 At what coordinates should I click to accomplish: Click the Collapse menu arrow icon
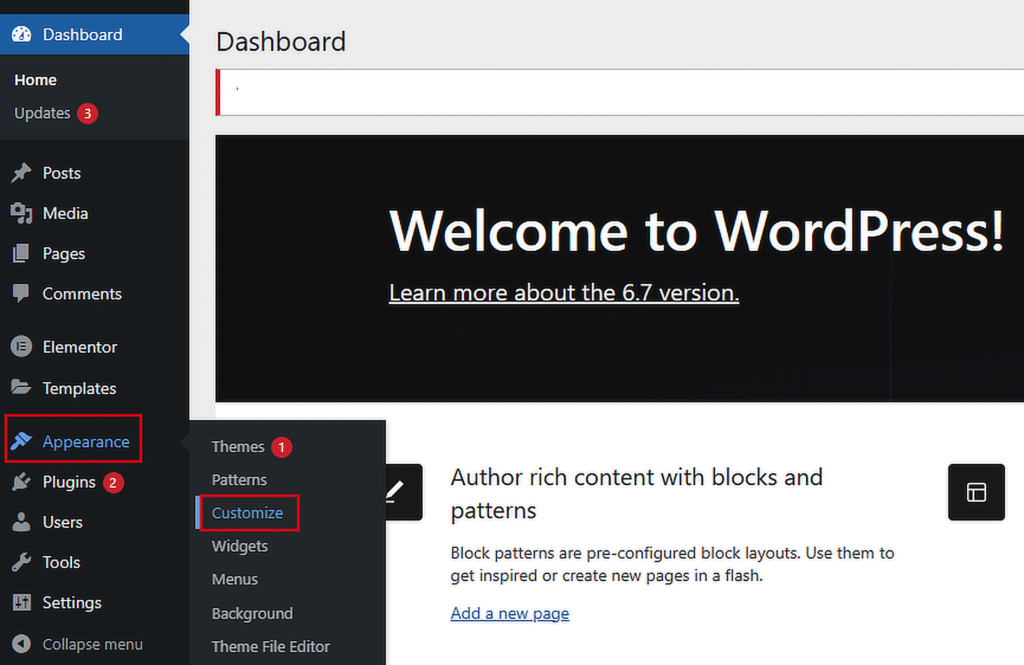21,644
